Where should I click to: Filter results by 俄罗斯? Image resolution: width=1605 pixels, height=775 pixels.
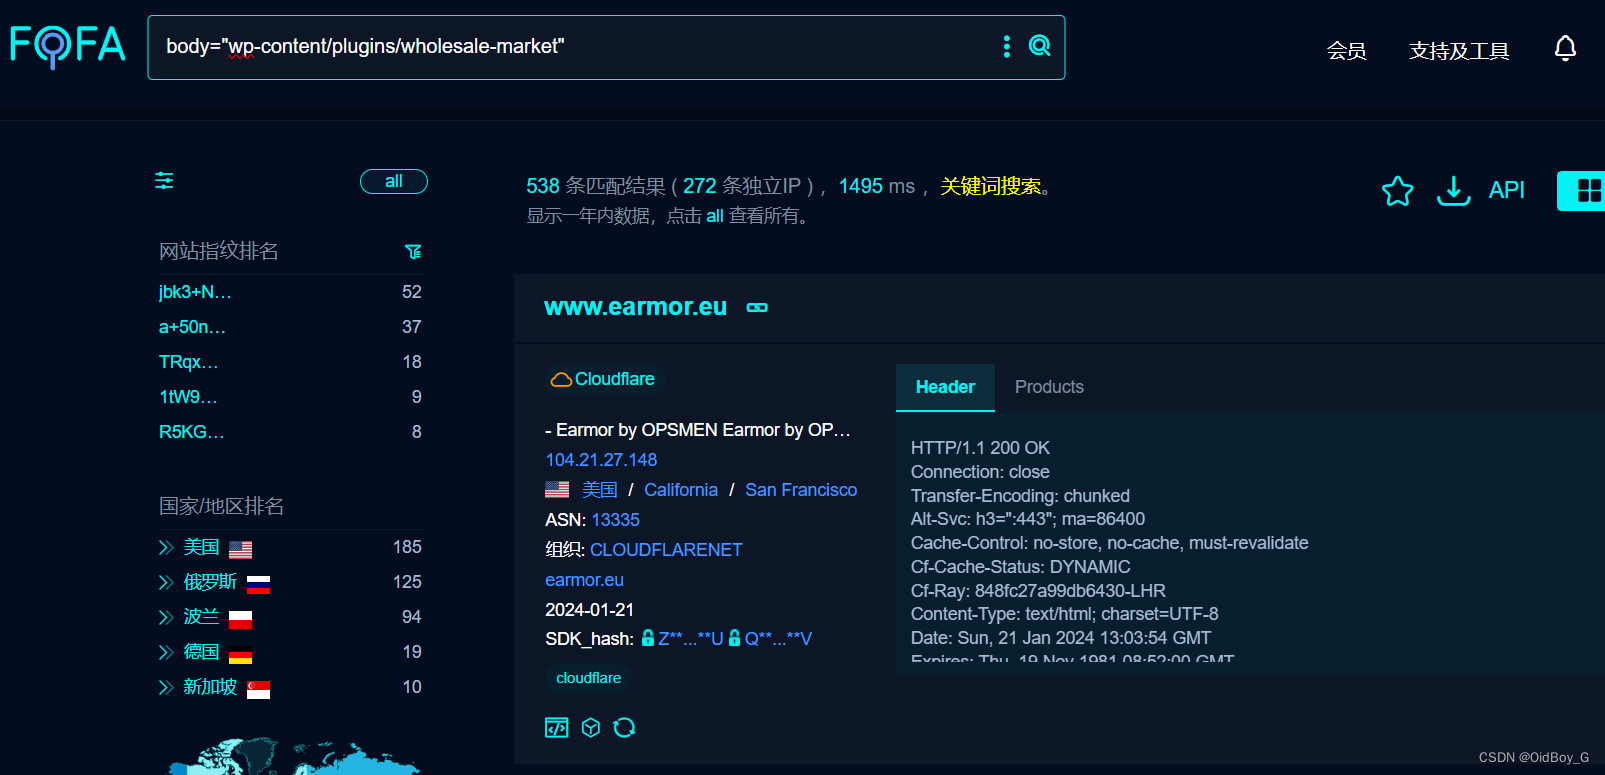[210, 582]
